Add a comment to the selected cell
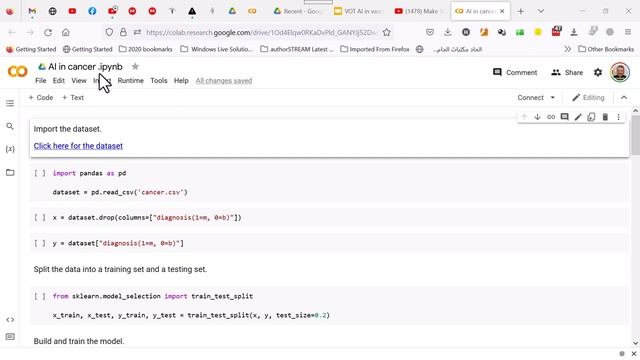Viewport: 640px width, 360px height. pos(564,117)
